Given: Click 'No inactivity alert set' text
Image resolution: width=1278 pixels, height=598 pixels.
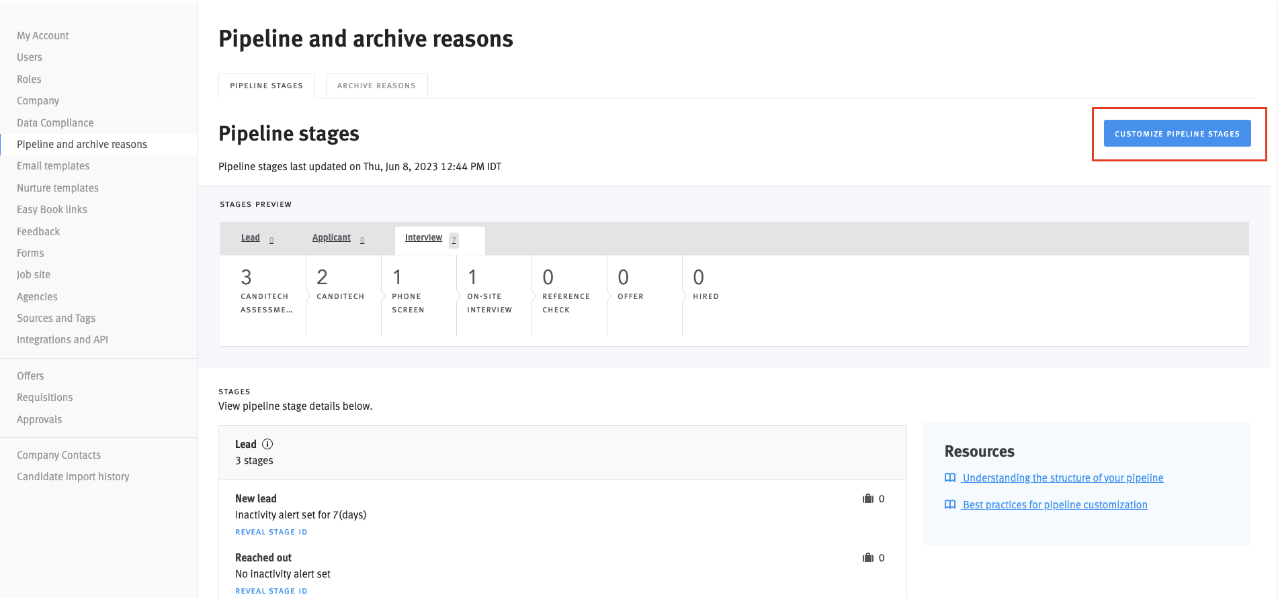Looking at the screenshot, I should 283,574.
